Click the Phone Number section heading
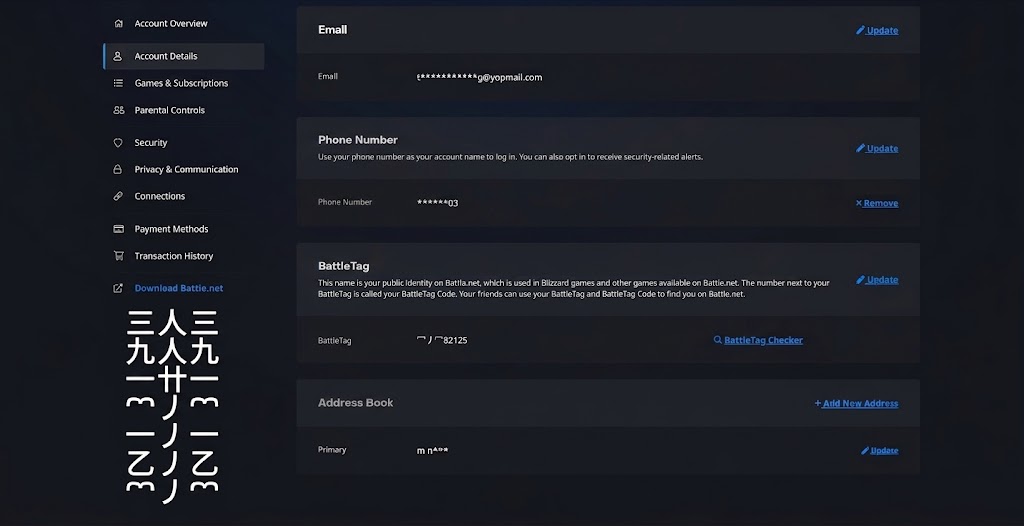Image resolution: width=1024 pixels, height=526 pixels. pyautogui.click(x=358, y=140)
